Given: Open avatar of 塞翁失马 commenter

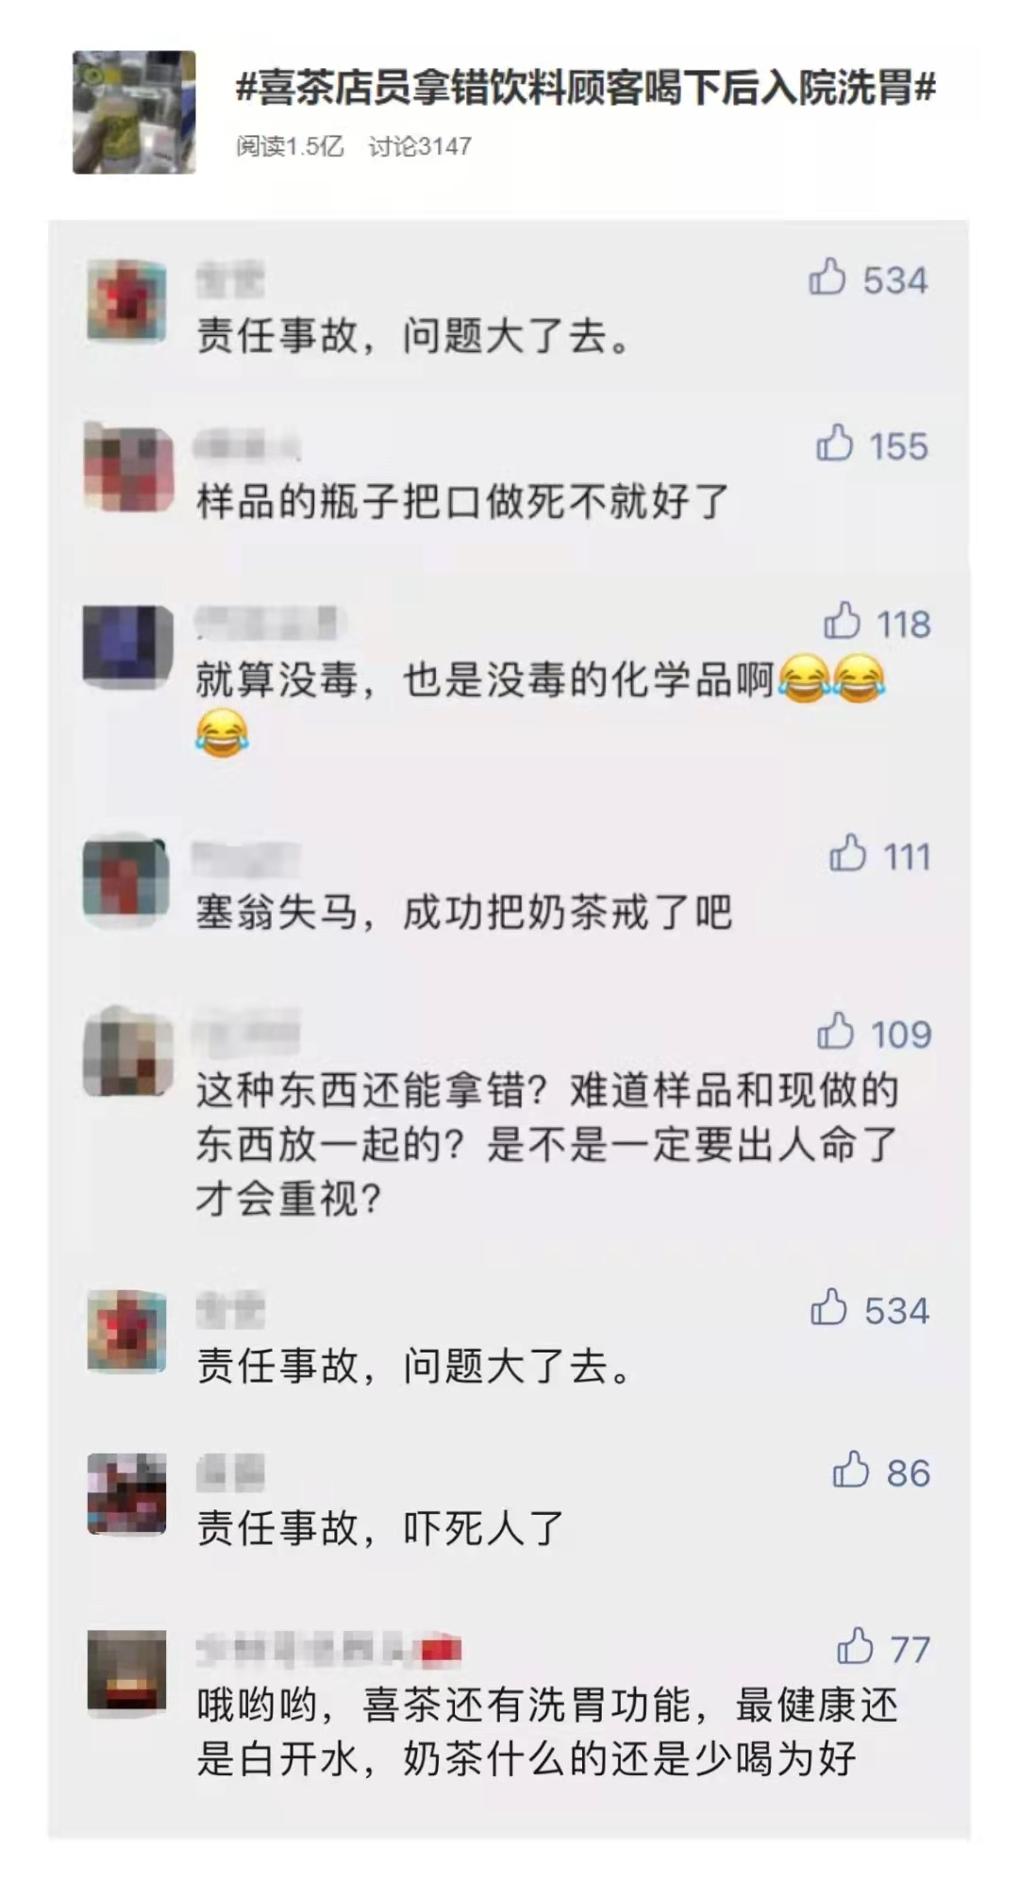Looking at the screenshot, I should [125, 880].
